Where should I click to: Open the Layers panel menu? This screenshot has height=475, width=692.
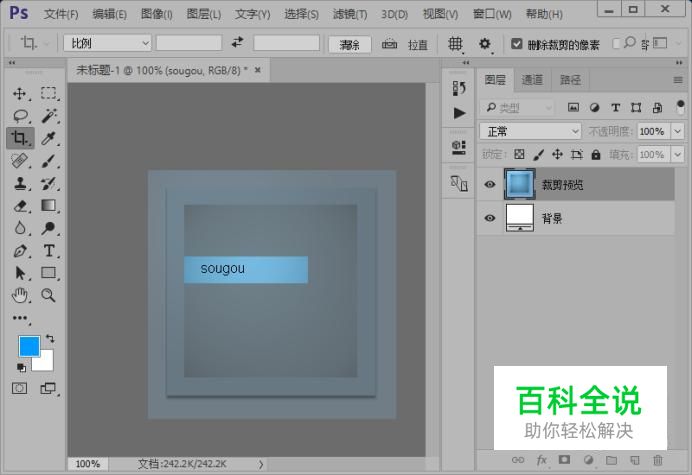(678, 80)
